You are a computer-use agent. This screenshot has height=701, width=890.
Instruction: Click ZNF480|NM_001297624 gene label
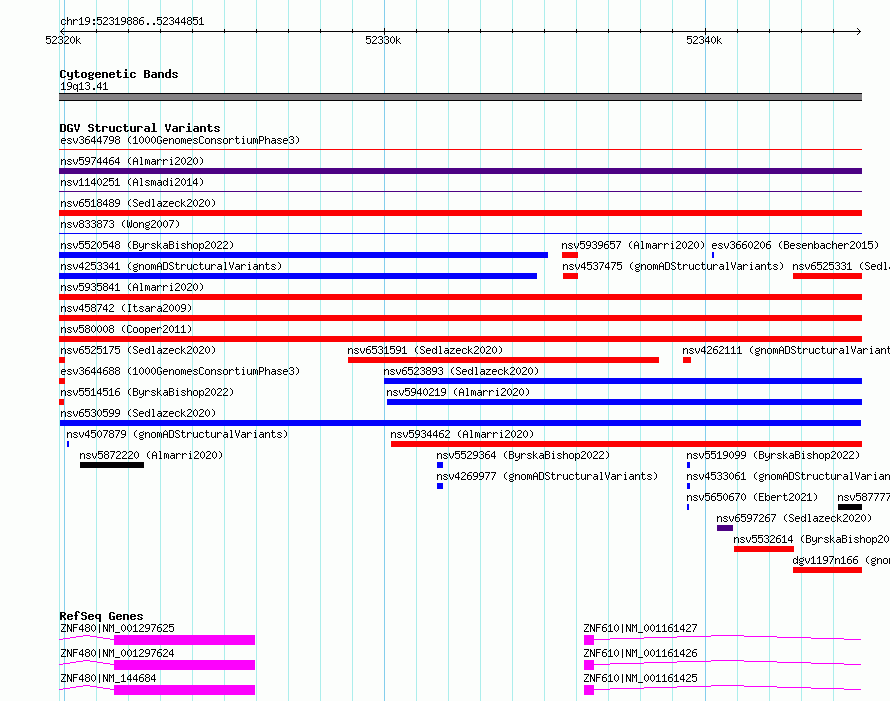117,653
